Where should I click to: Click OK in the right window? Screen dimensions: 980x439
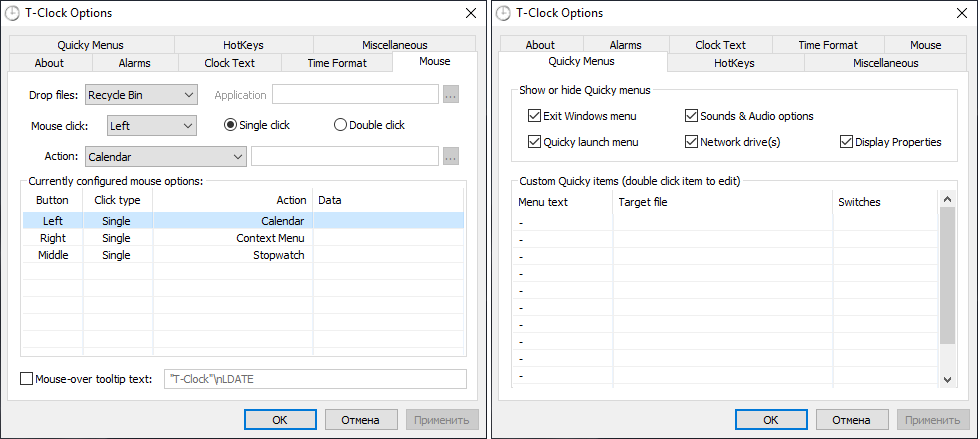(x=771, y=420)
